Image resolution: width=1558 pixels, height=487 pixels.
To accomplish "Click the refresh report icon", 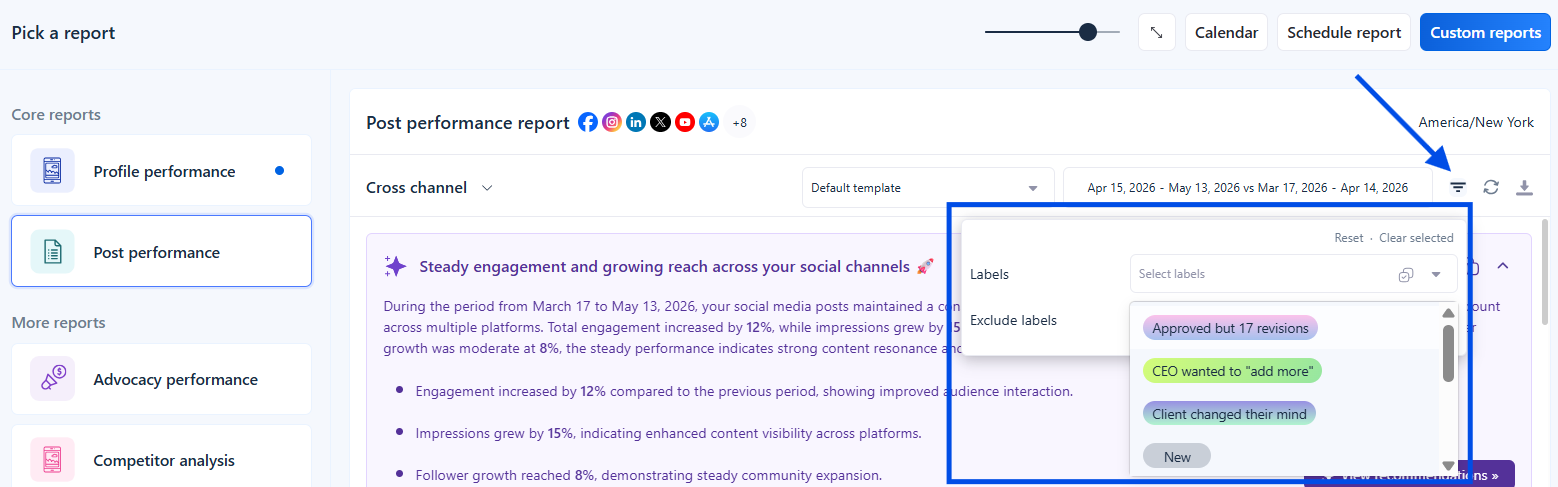I will [x=1491, y=187].
